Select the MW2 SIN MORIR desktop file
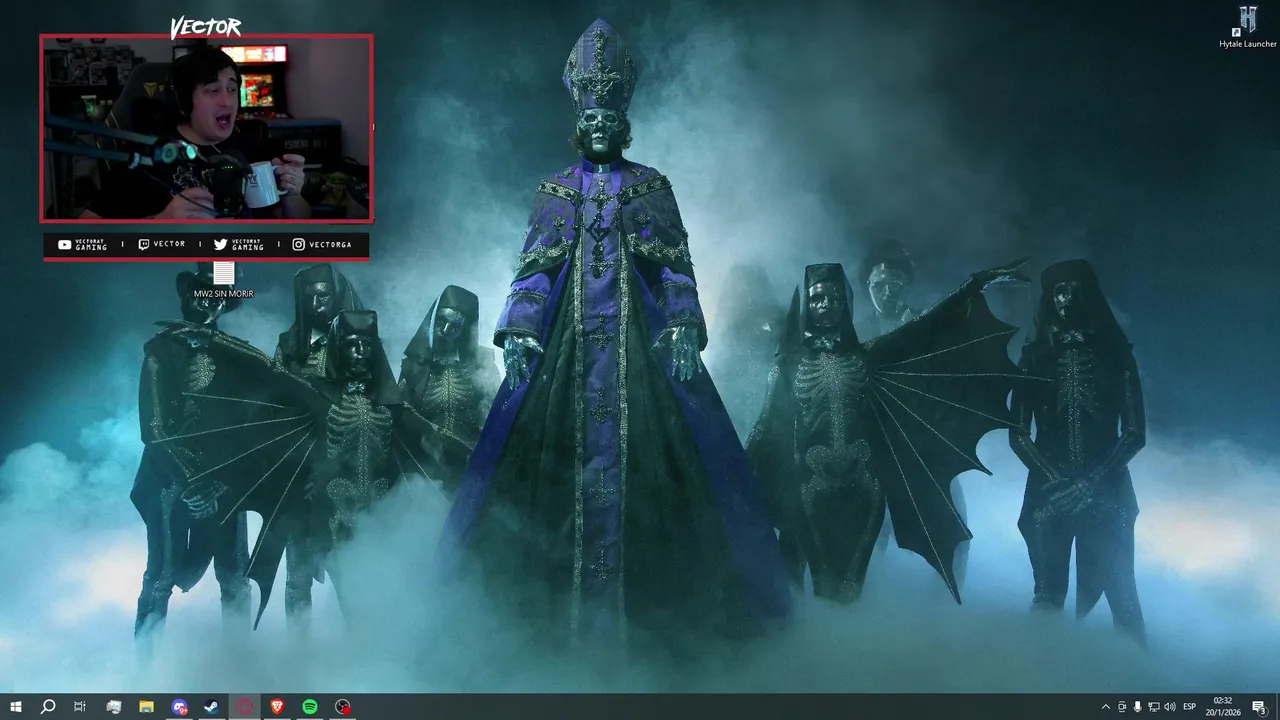 click(224, 280)
